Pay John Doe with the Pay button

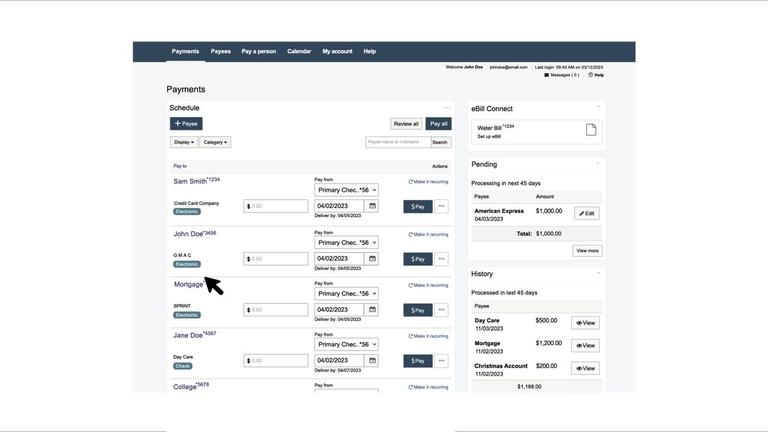point(418,259)
